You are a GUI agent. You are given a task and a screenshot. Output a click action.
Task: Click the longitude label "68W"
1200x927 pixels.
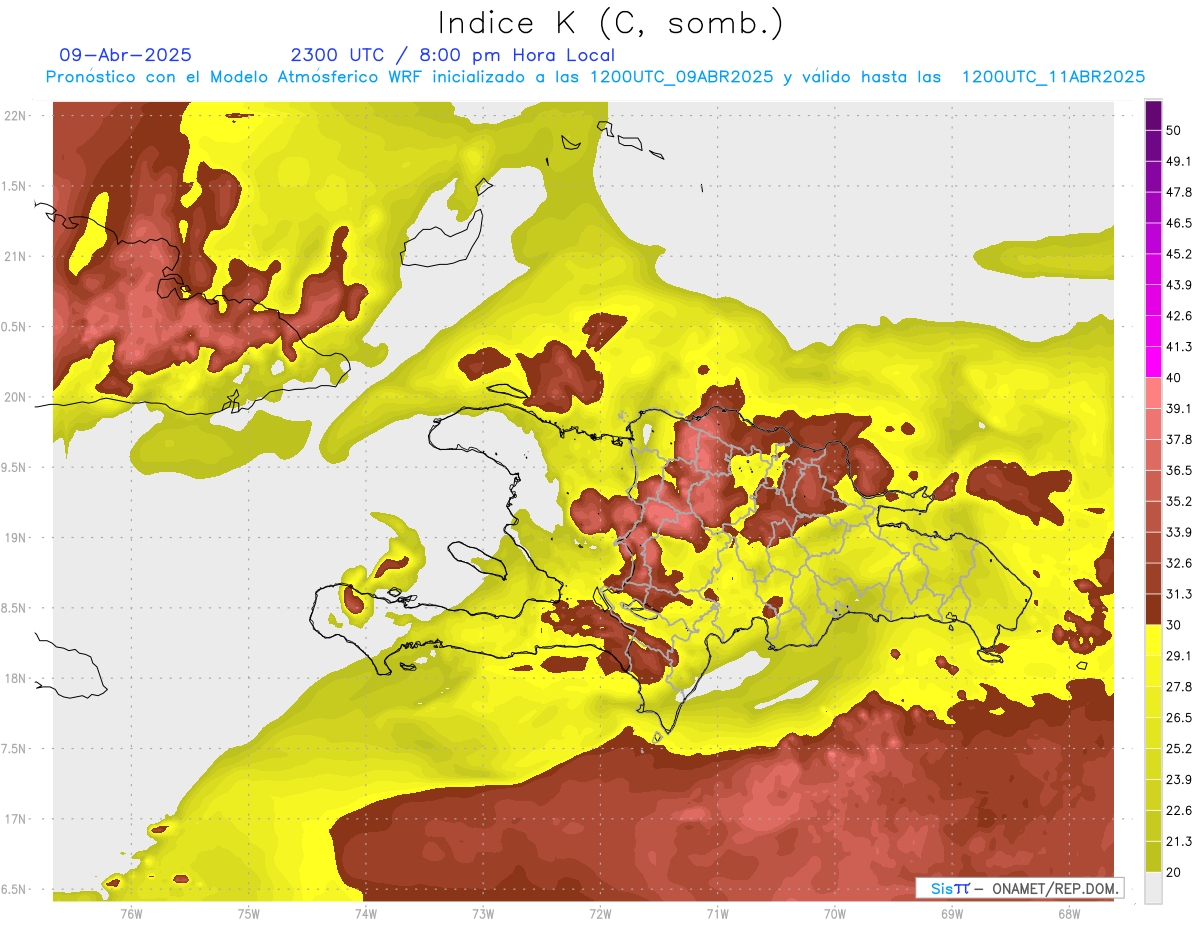(1069, 914)
